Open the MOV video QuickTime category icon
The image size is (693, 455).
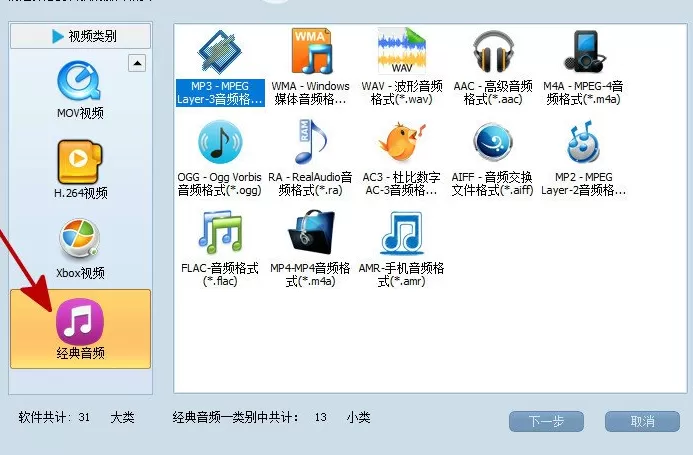pos(80,80)
